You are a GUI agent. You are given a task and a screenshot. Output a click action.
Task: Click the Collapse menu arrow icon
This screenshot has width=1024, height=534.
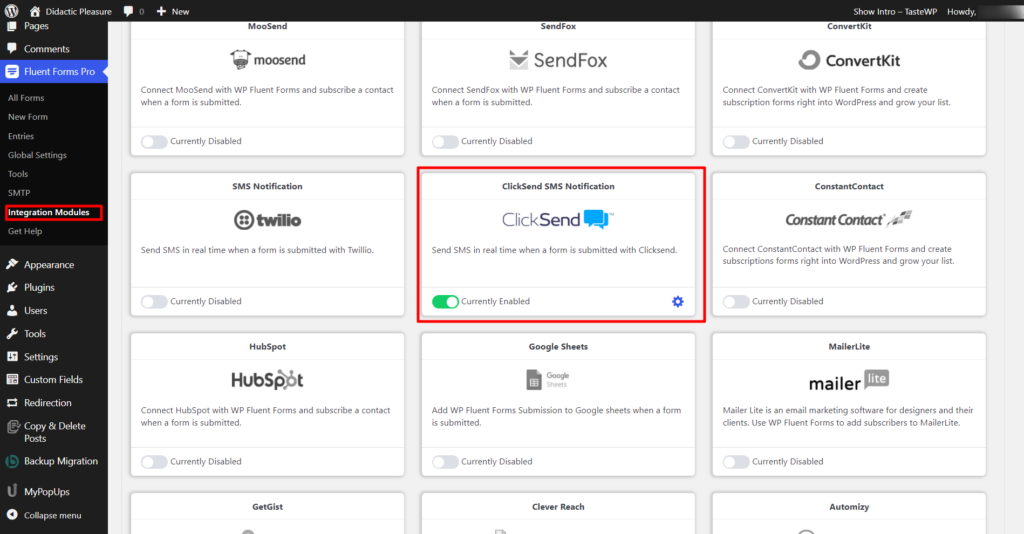(12, 515)
